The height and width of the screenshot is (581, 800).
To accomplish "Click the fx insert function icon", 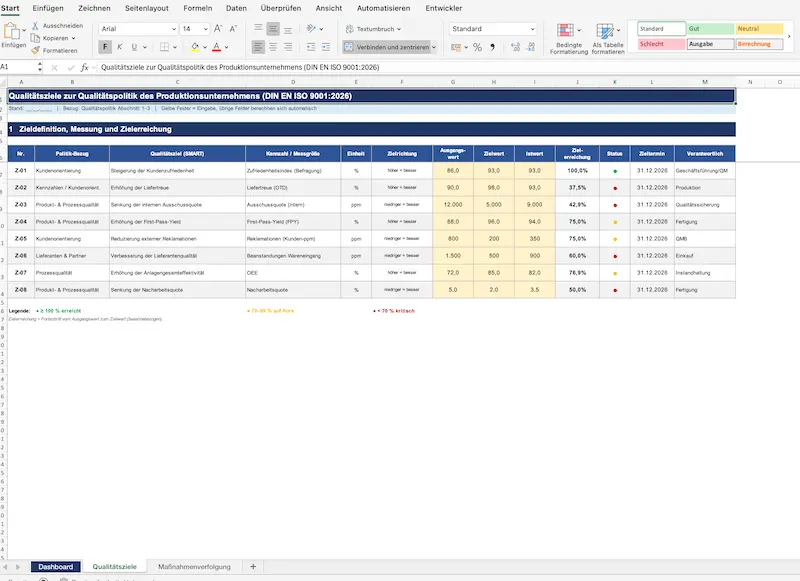I will [x=85, y=67].
